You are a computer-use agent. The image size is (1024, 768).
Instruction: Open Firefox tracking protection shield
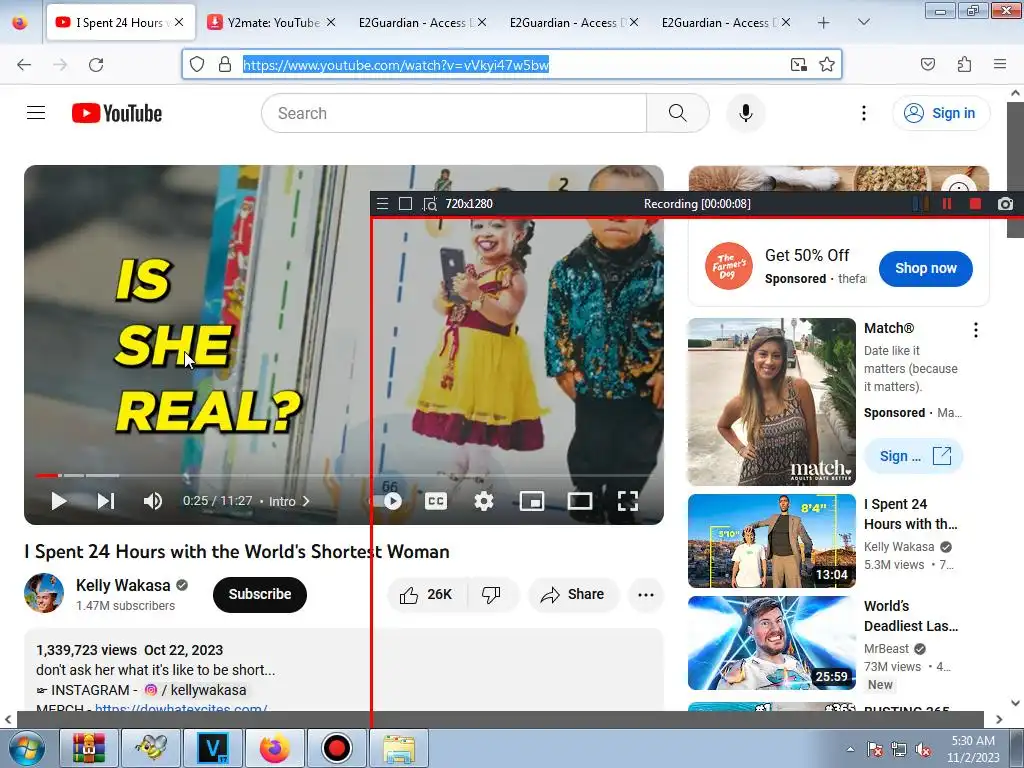(197, 64)
